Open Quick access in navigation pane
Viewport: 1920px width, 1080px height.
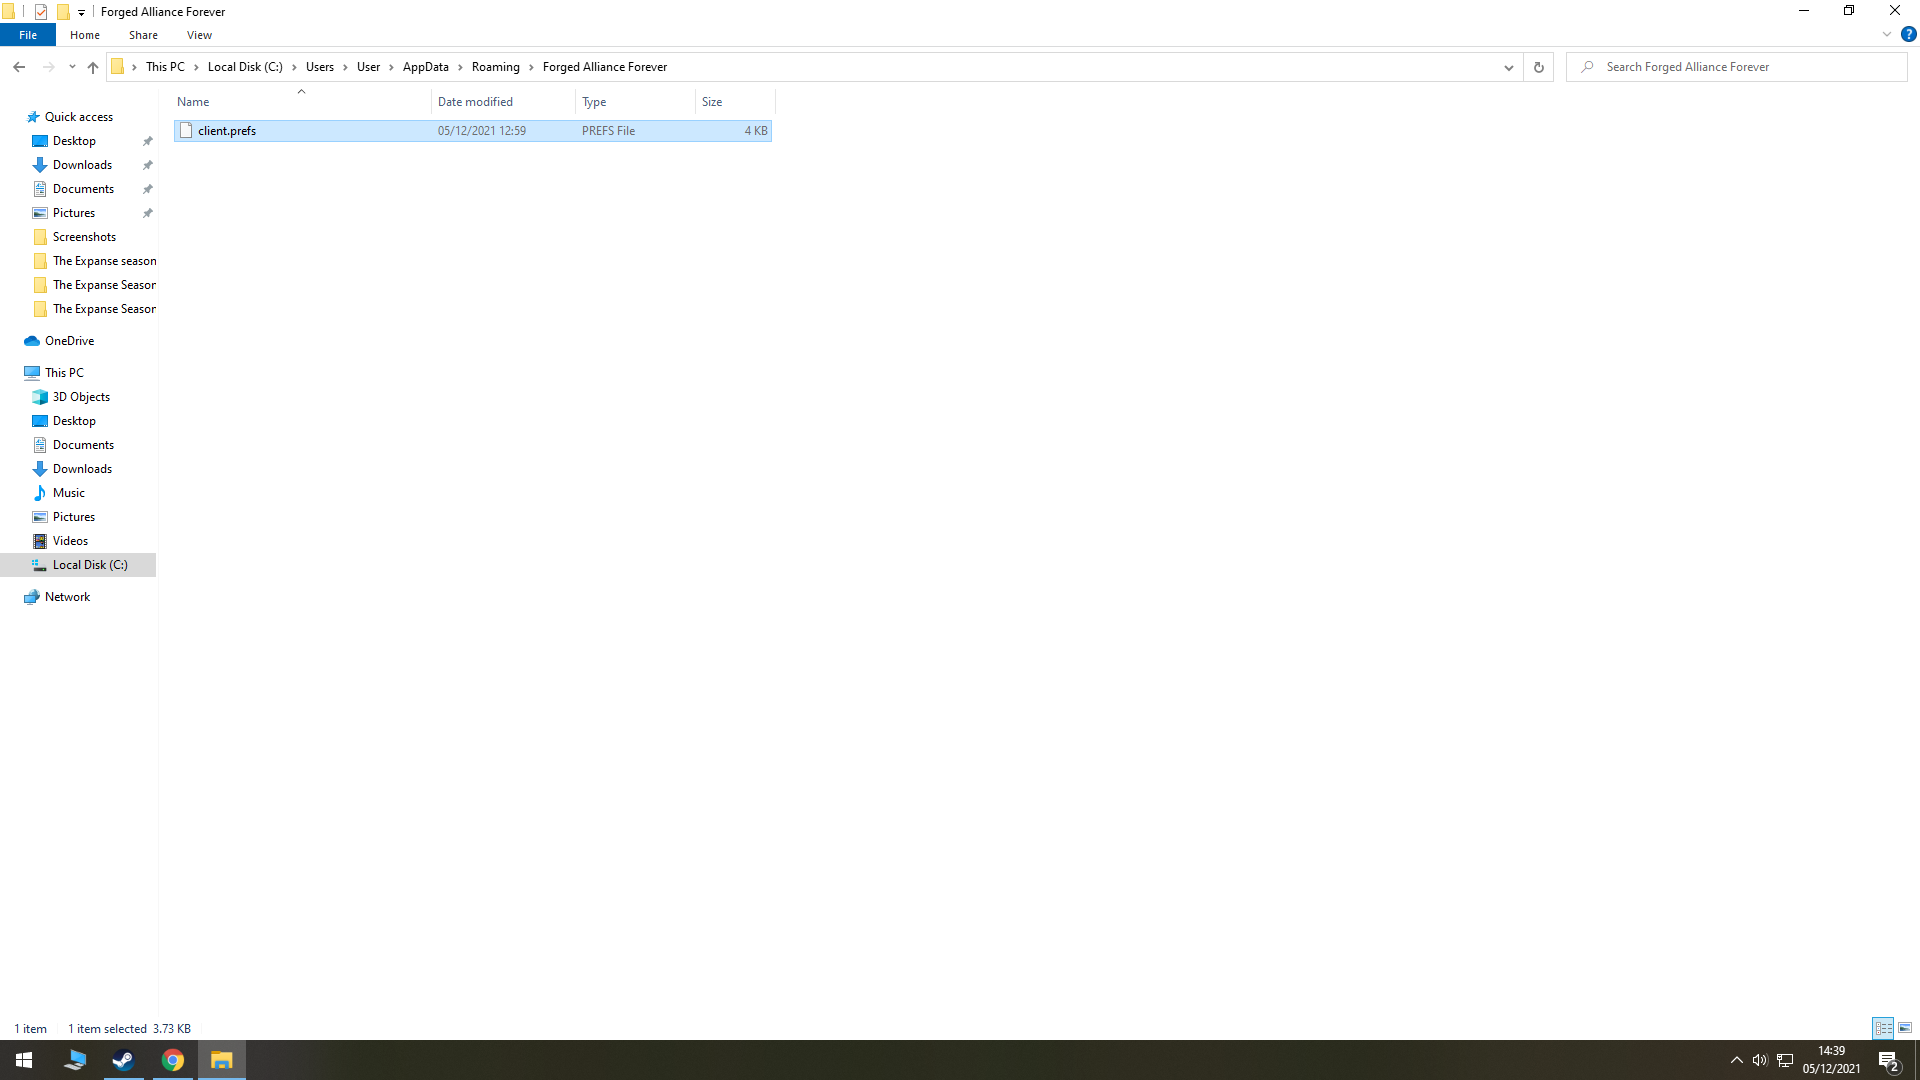[79, 117]
